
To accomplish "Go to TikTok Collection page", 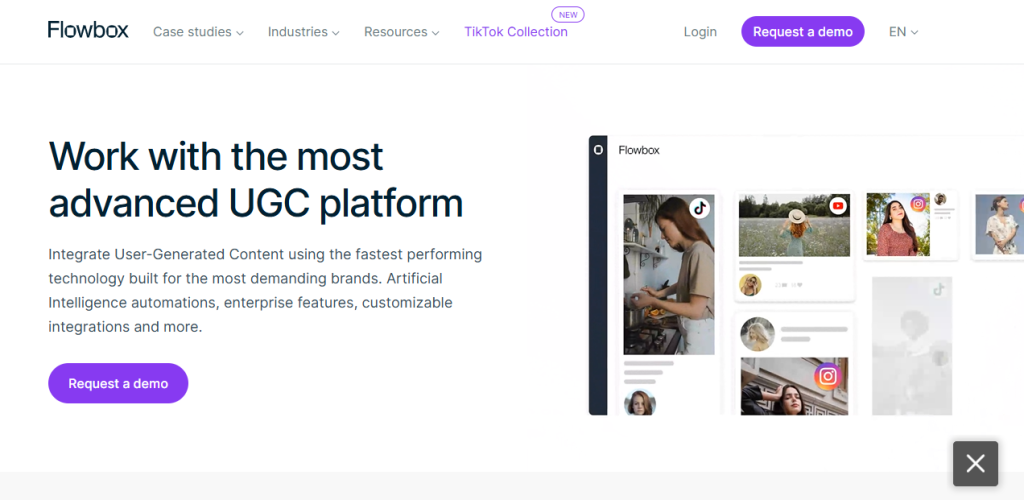I will point(516,32).
